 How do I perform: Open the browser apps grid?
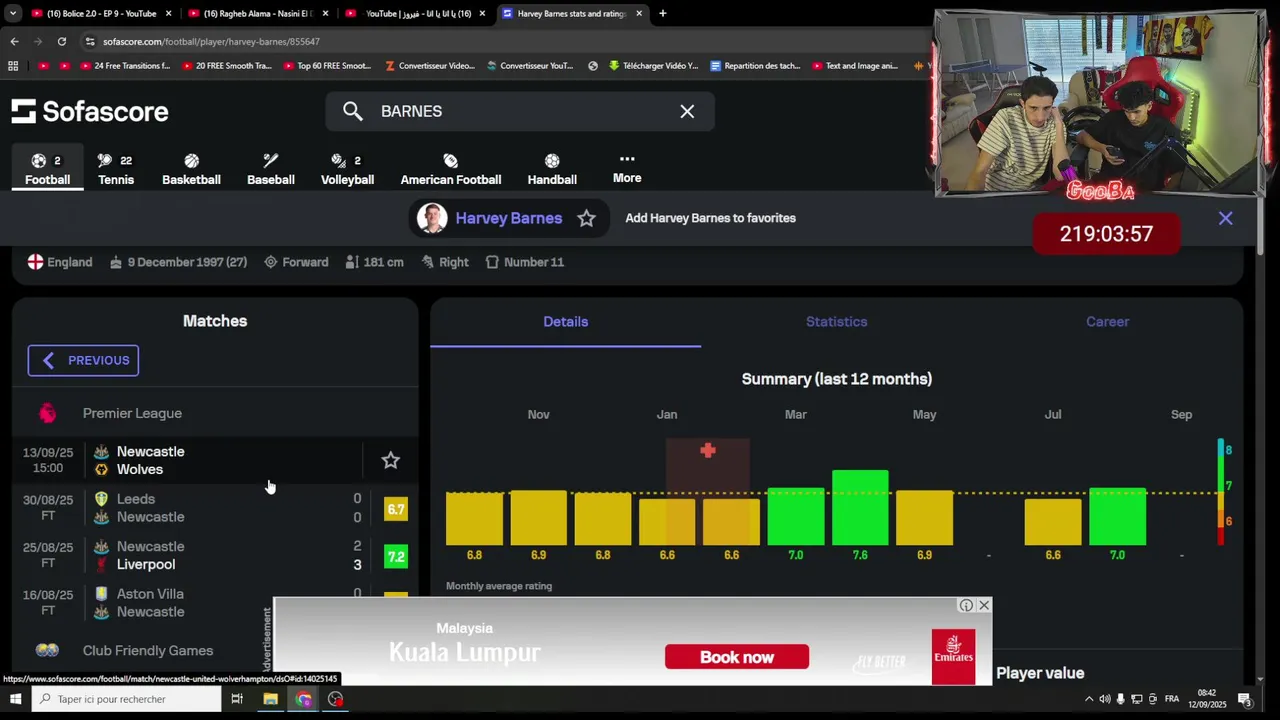click(13, 66)
